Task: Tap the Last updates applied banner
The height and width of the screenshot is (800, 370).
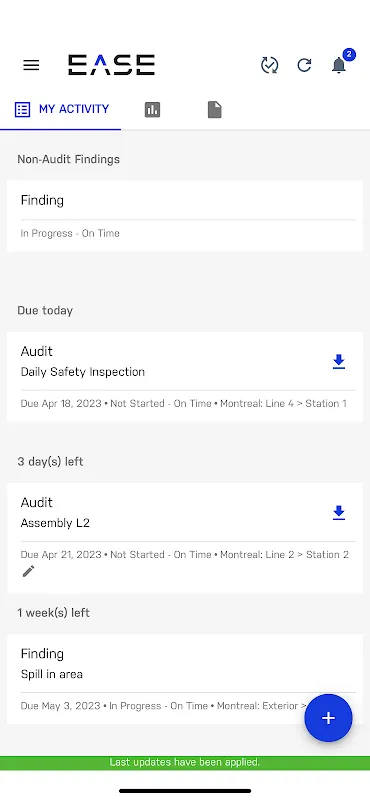Action: (185, 762)
